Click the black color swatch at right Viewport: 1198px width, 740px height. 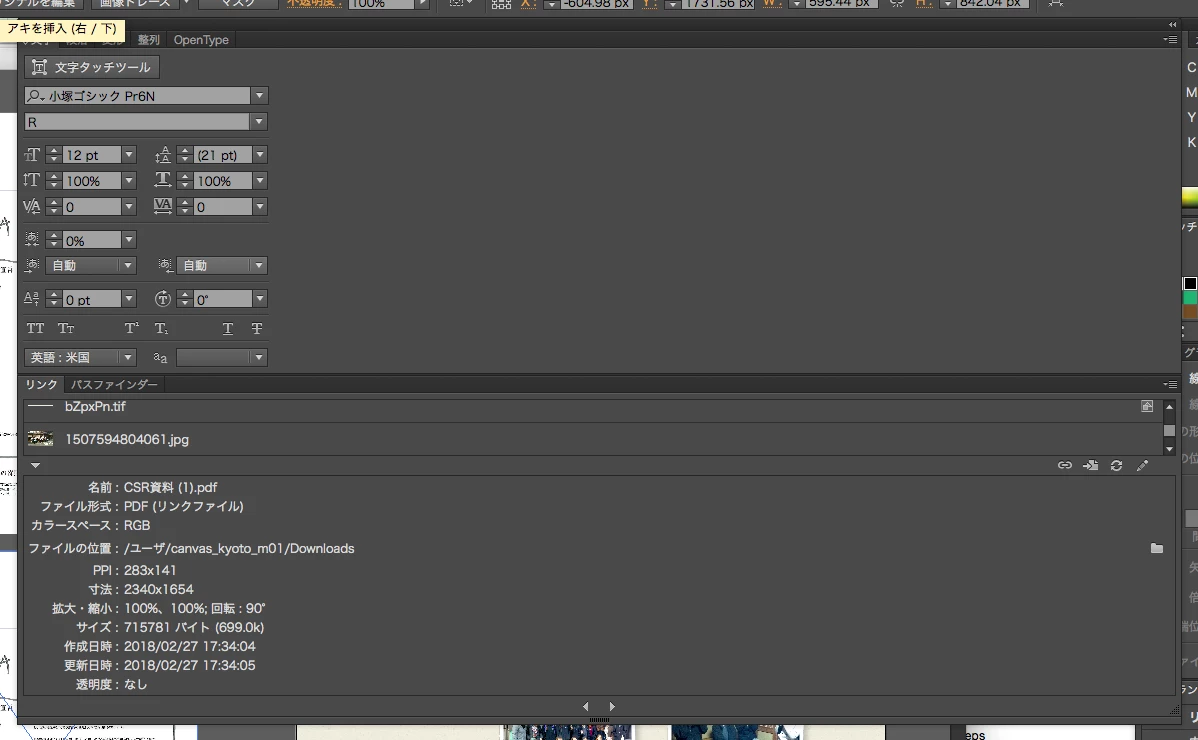pyautogui.click(x=1190, y=283)
